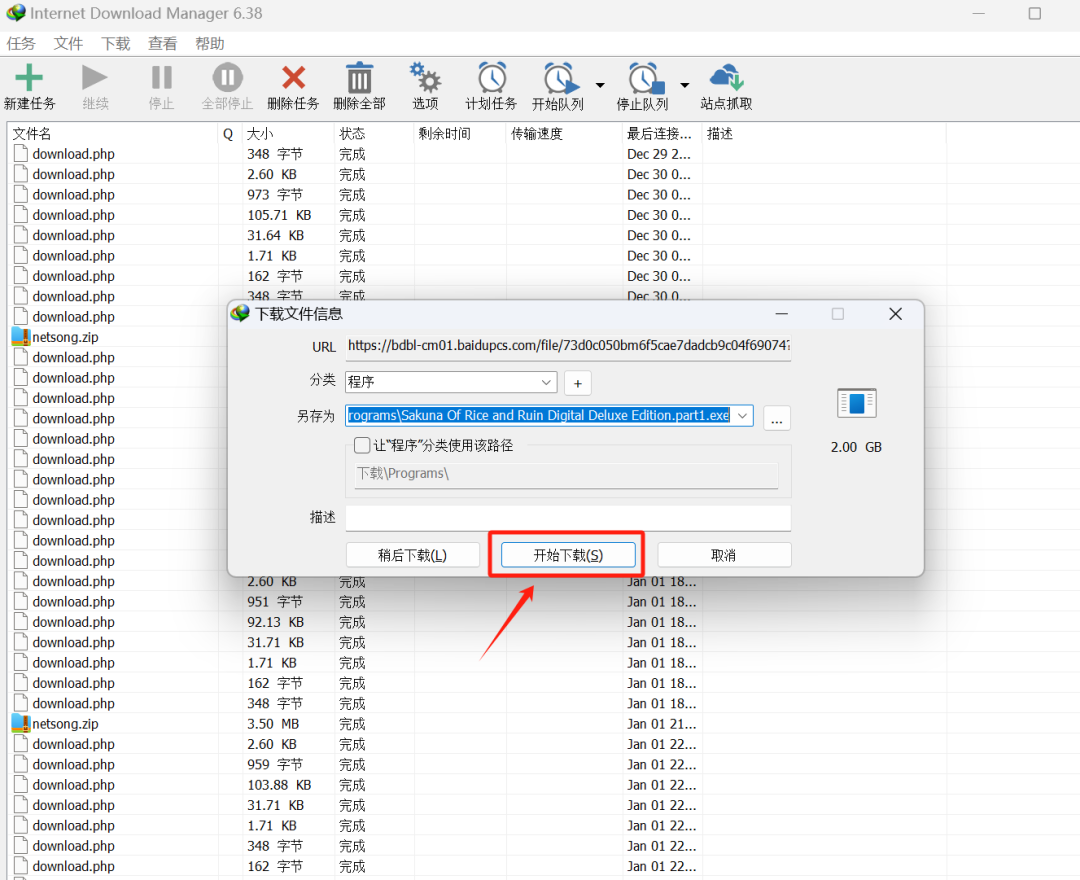Click the Stop Queue (停止队列) icon

pyautogui.click(x=646, y=78)
